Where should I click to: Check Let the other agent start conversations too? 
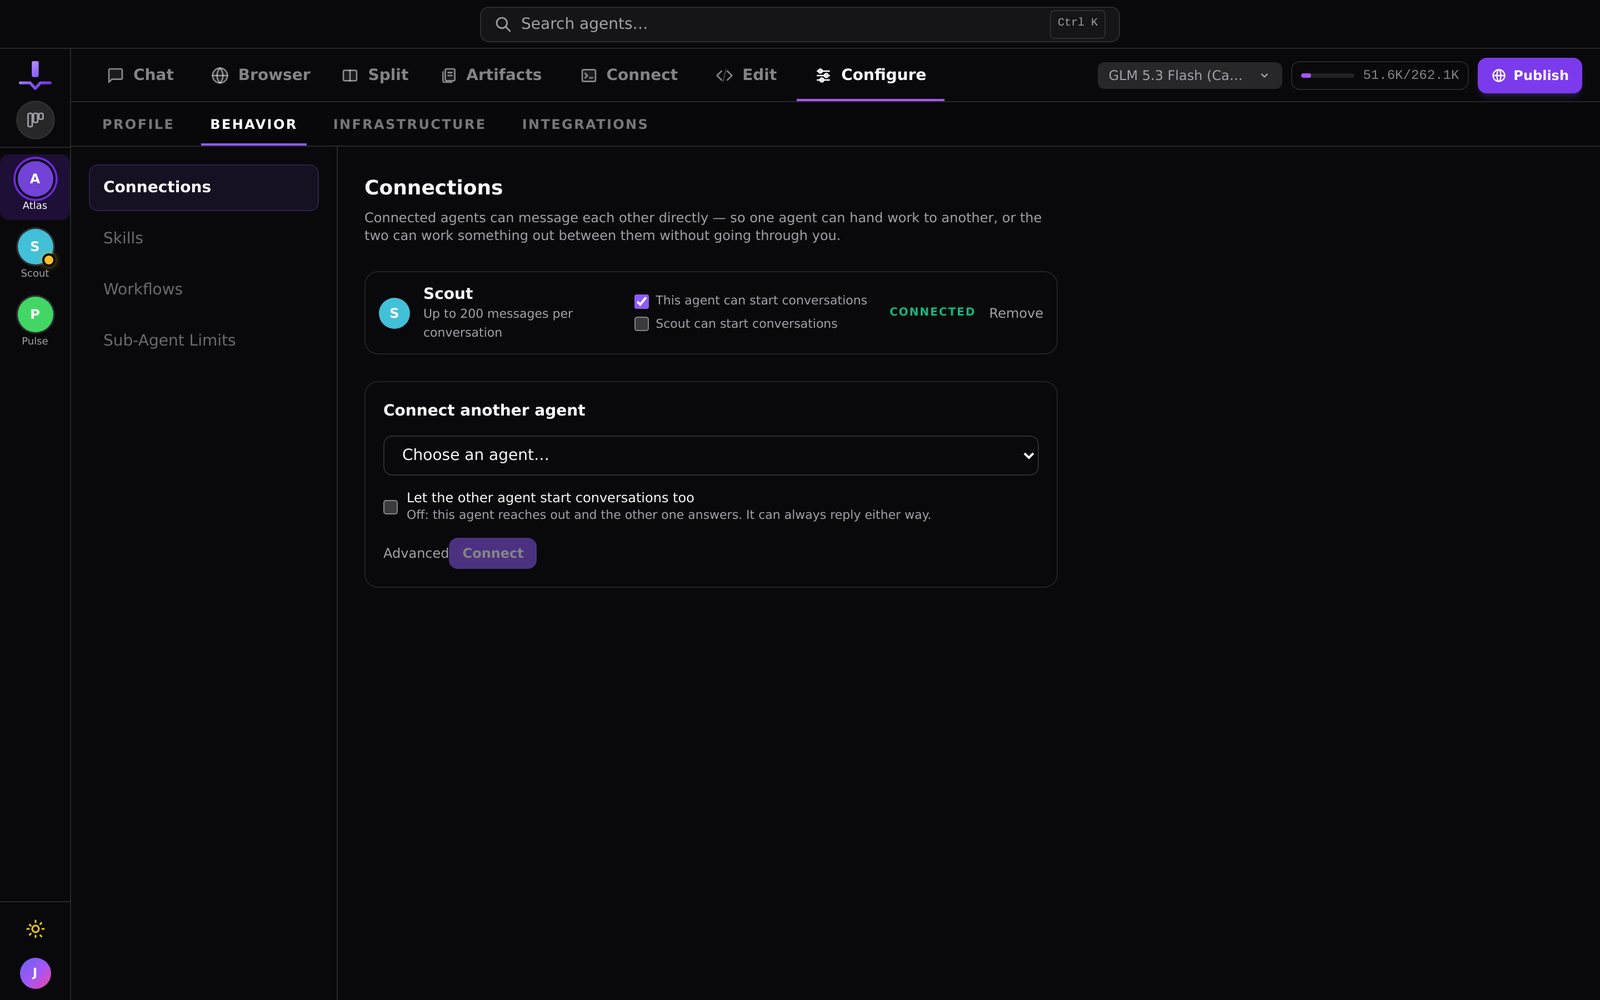coord(391,507)
